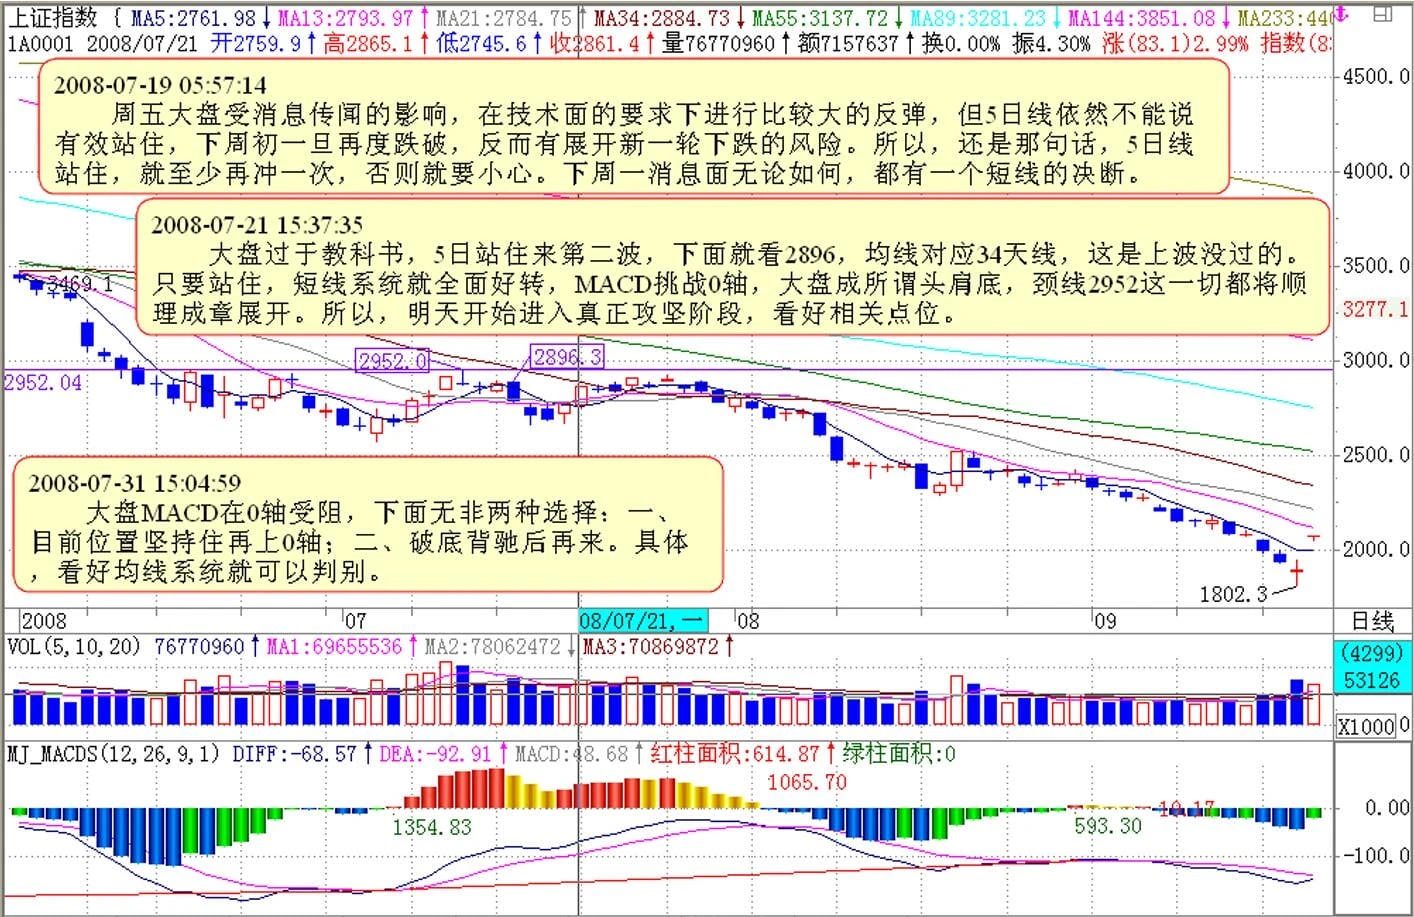Click the 2896.3 price label box
The image size is (1414, 917).
click(x=567, y=357)
